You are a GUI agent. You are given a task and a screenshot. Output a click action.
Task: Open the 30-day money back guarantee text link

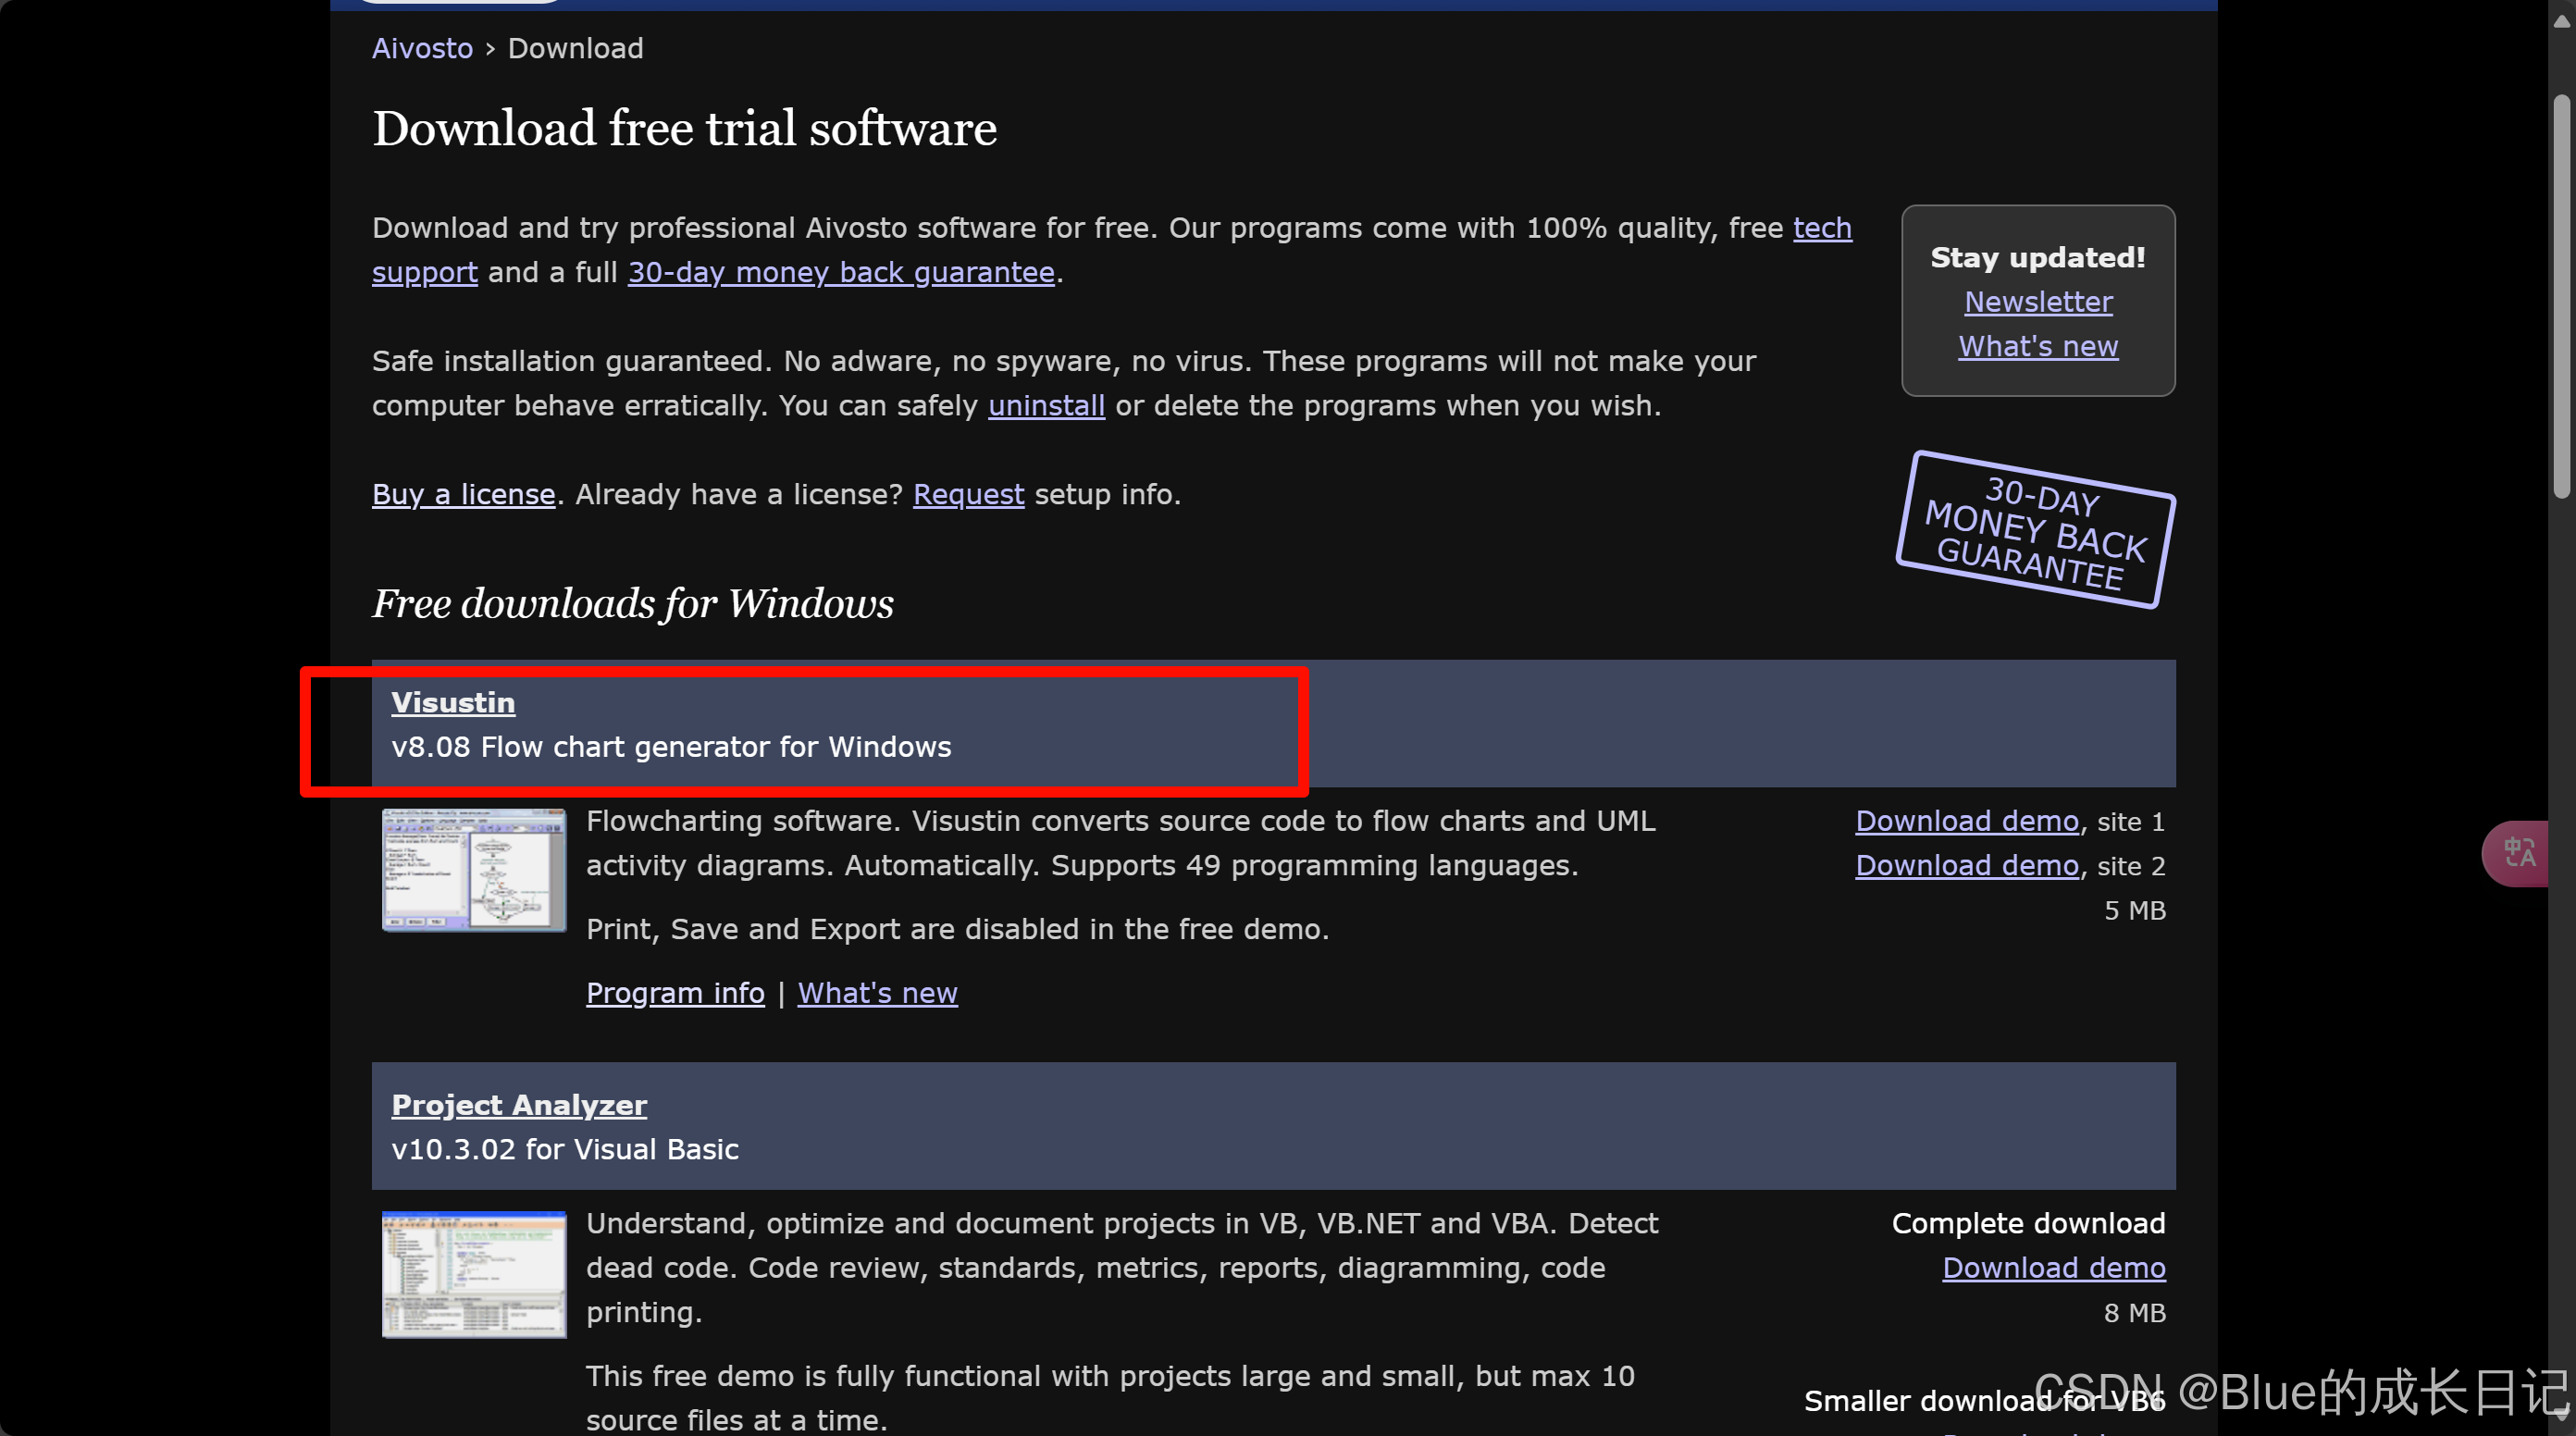click(x=841, y=272)
